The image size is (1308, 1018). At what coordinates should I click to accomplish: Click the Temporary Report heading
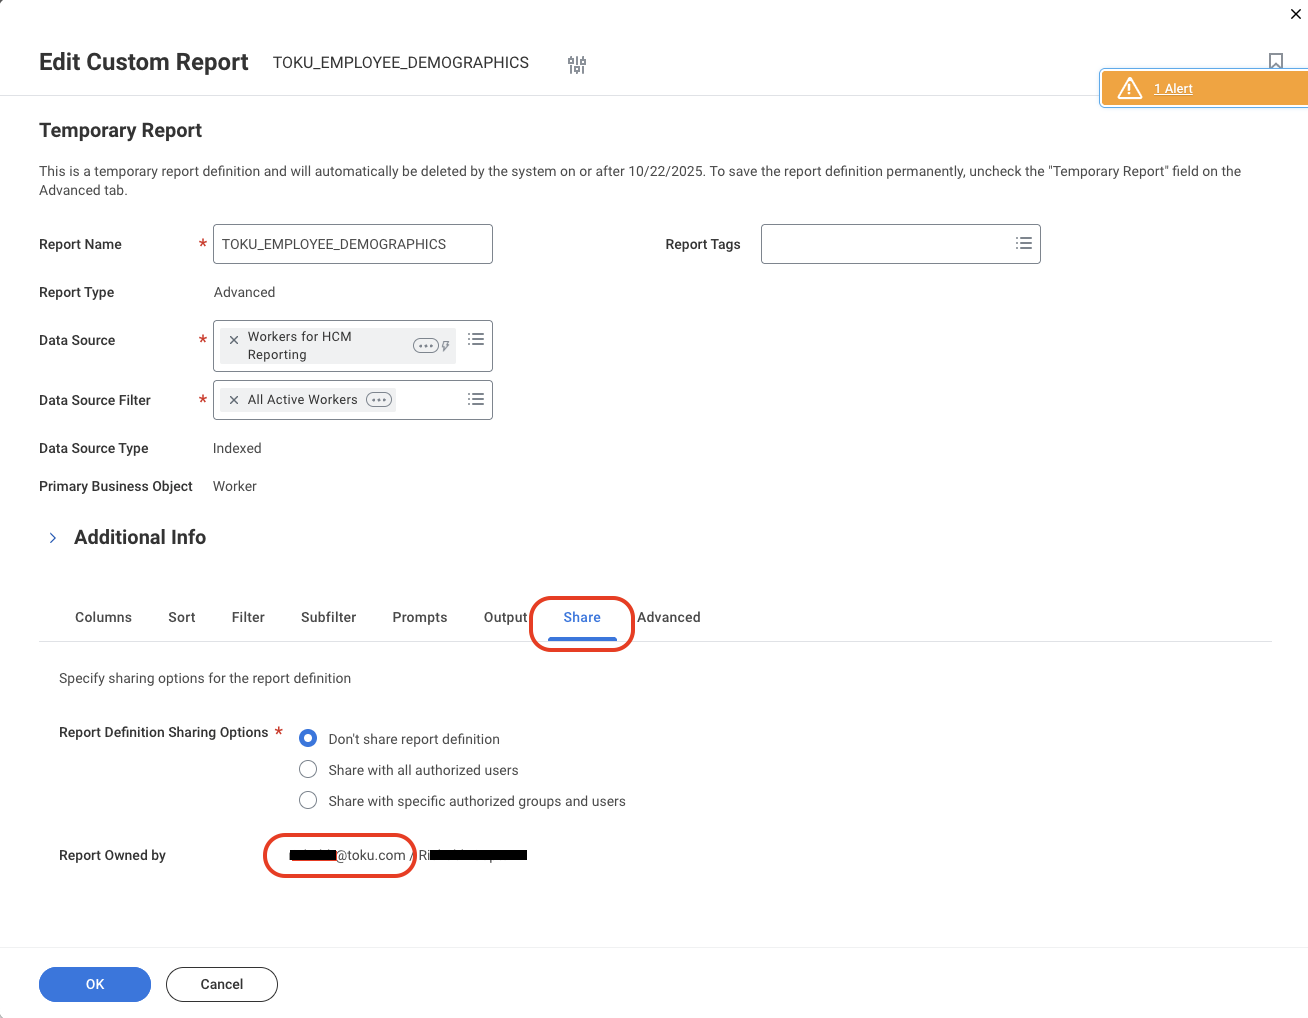[120, 131]
